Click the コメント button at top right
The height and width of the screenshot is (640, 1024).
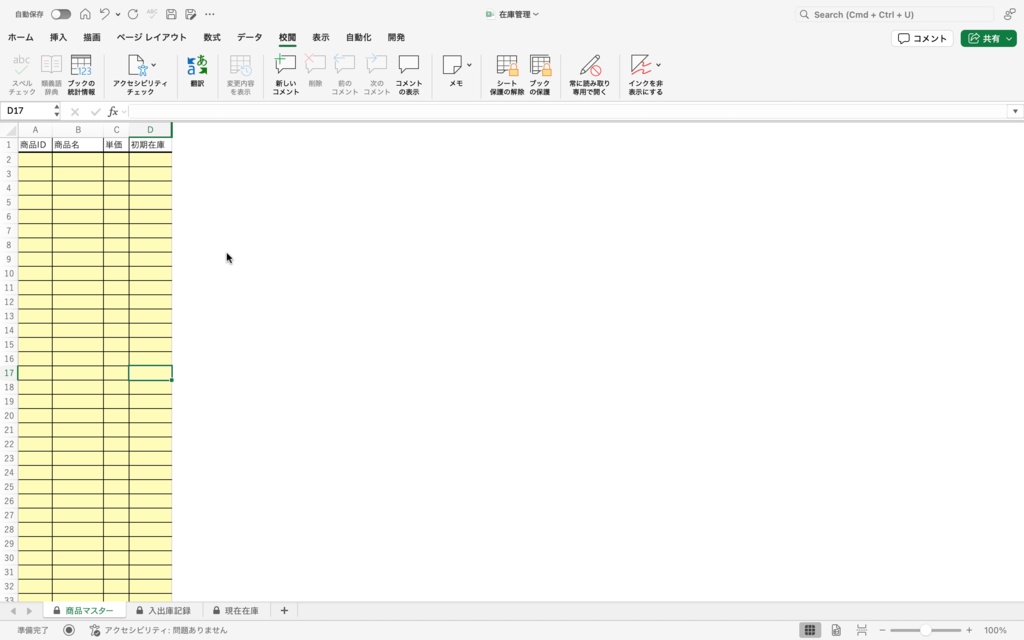pyautogui.click(x=922, y=39)
